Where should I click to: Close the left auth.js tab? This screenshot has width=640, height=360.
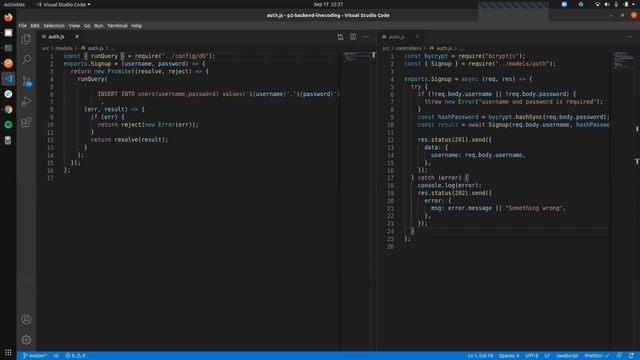[x=77, y=37]
